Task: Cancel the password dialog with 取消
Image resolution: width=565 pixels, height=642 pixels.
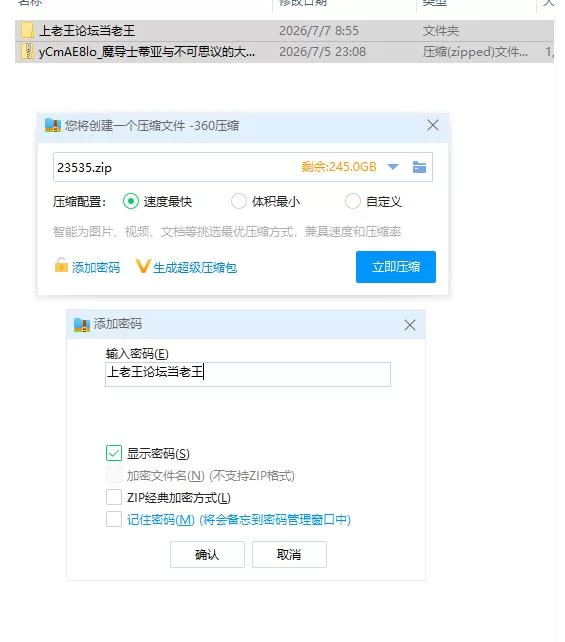Action: (x=289, y=554)
